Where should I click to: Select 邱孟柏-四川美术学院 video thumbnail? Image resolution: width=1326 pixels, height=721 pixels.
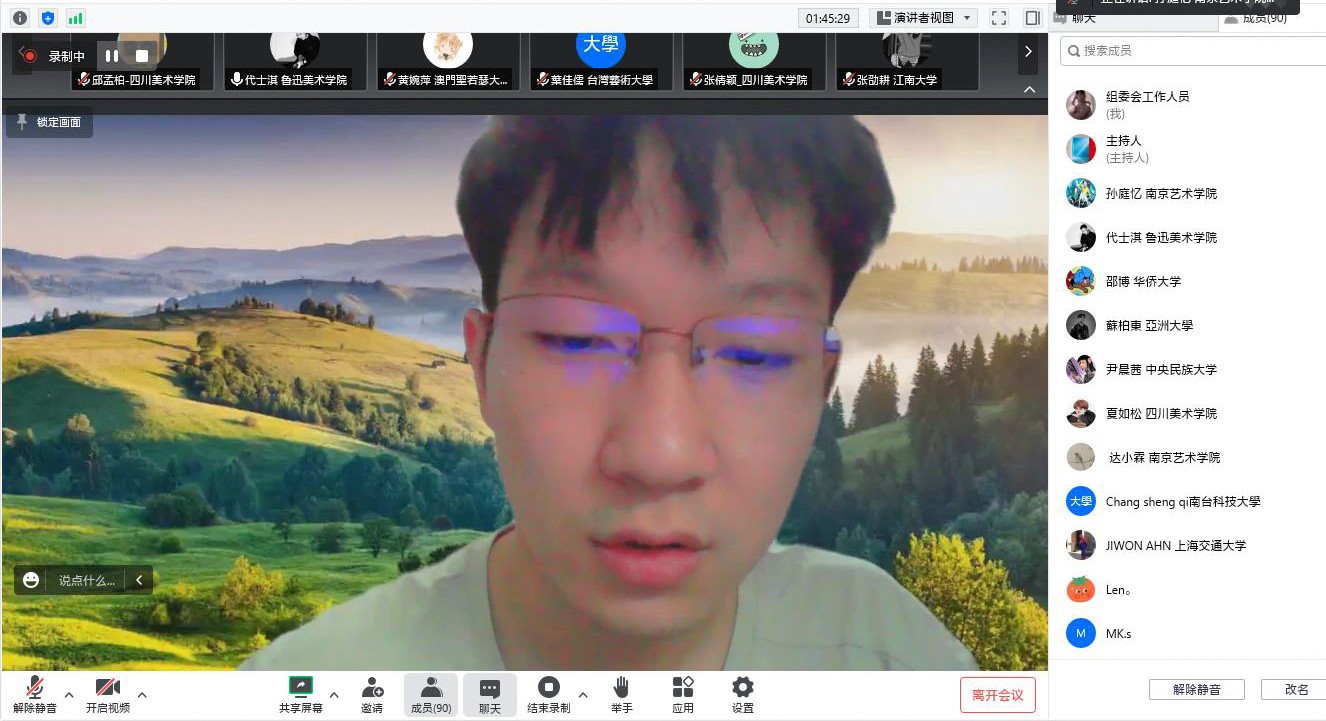[142, 61]
